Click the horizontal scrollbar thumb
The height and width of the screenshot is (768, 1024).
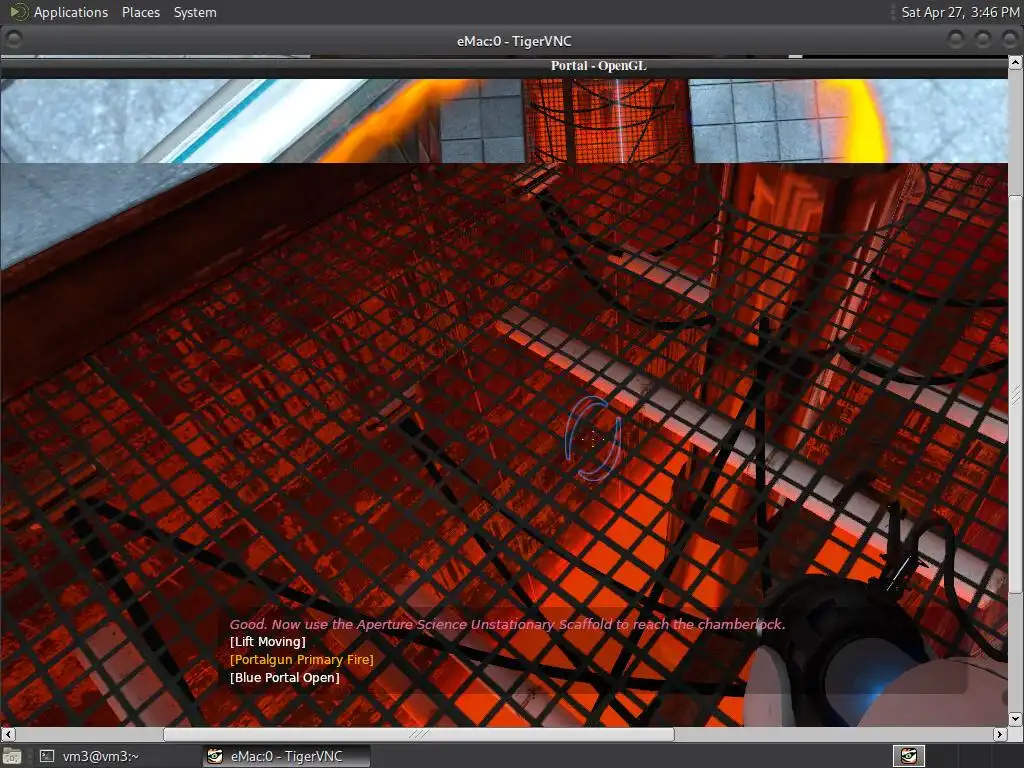(419, 734)
